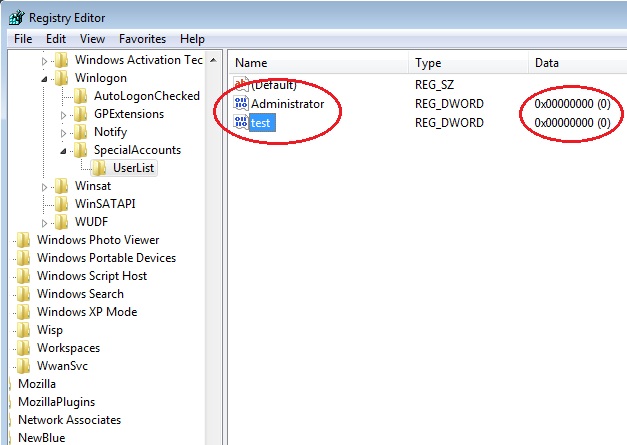Image resolution: width=627 pixels, height=445 pixels.
Task: Click the Winsat folder icon
Action: [x=62, y=186]
